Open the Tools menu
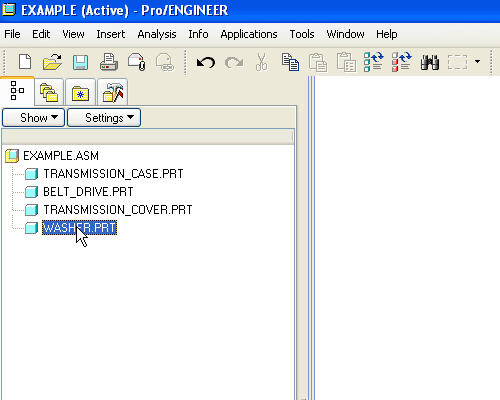This screenshot has height=400, width=500. 302,34
